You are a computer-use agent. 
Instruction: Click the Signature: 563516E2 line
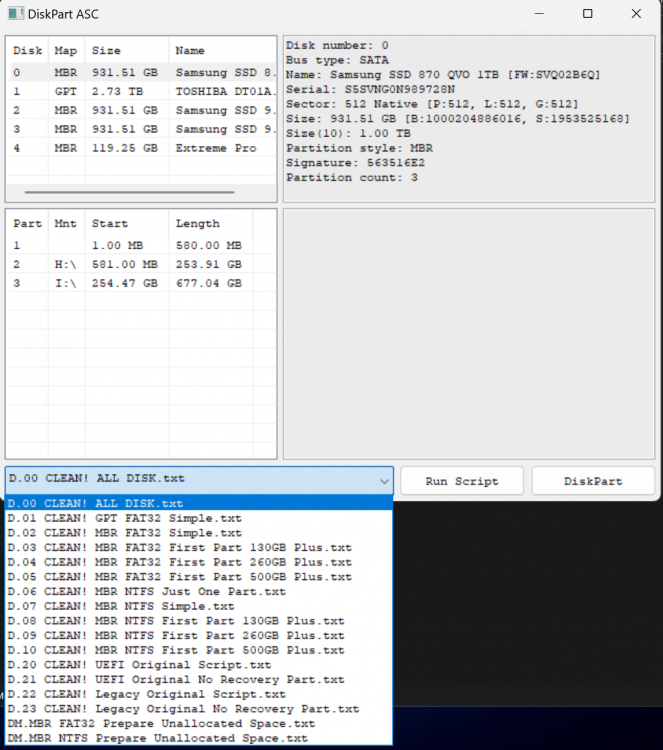[355, 163]
